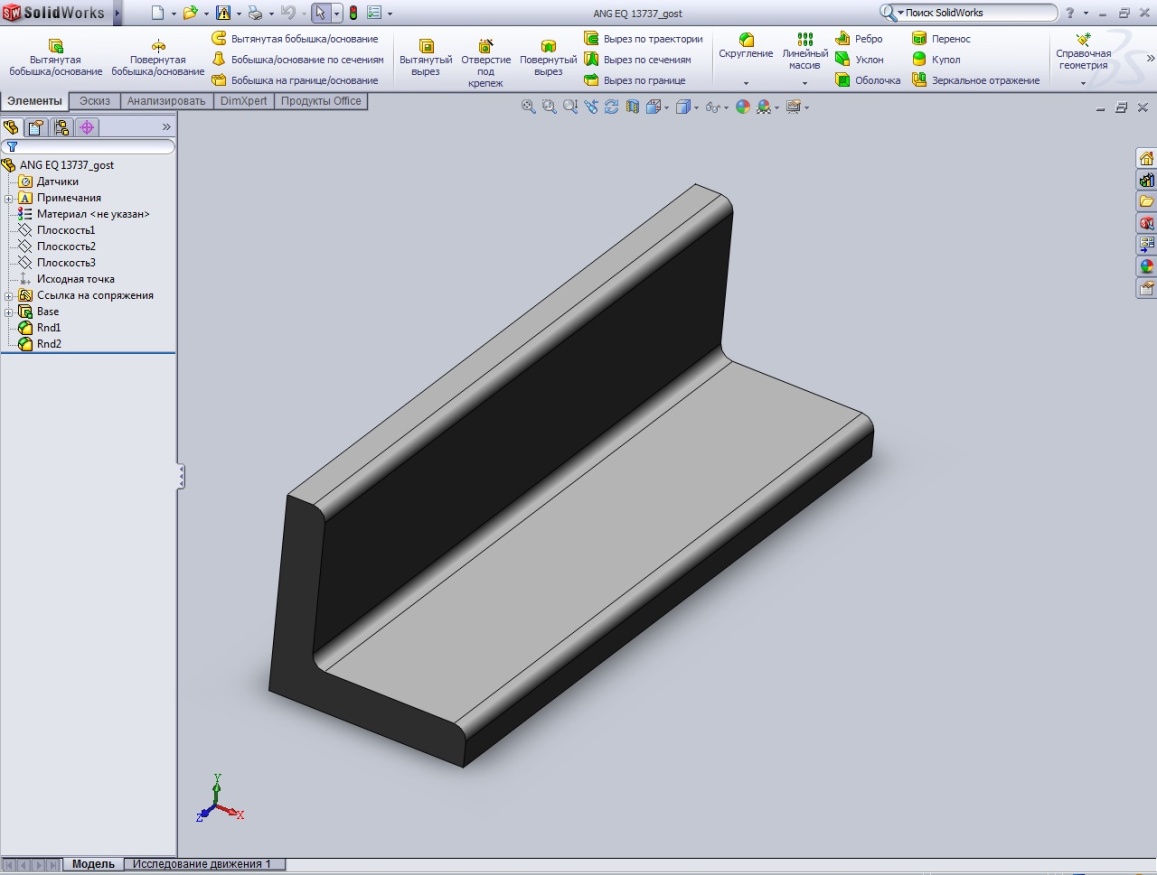
Task: Select Повернутый вырез tool
Action: (x=548, y=57)
